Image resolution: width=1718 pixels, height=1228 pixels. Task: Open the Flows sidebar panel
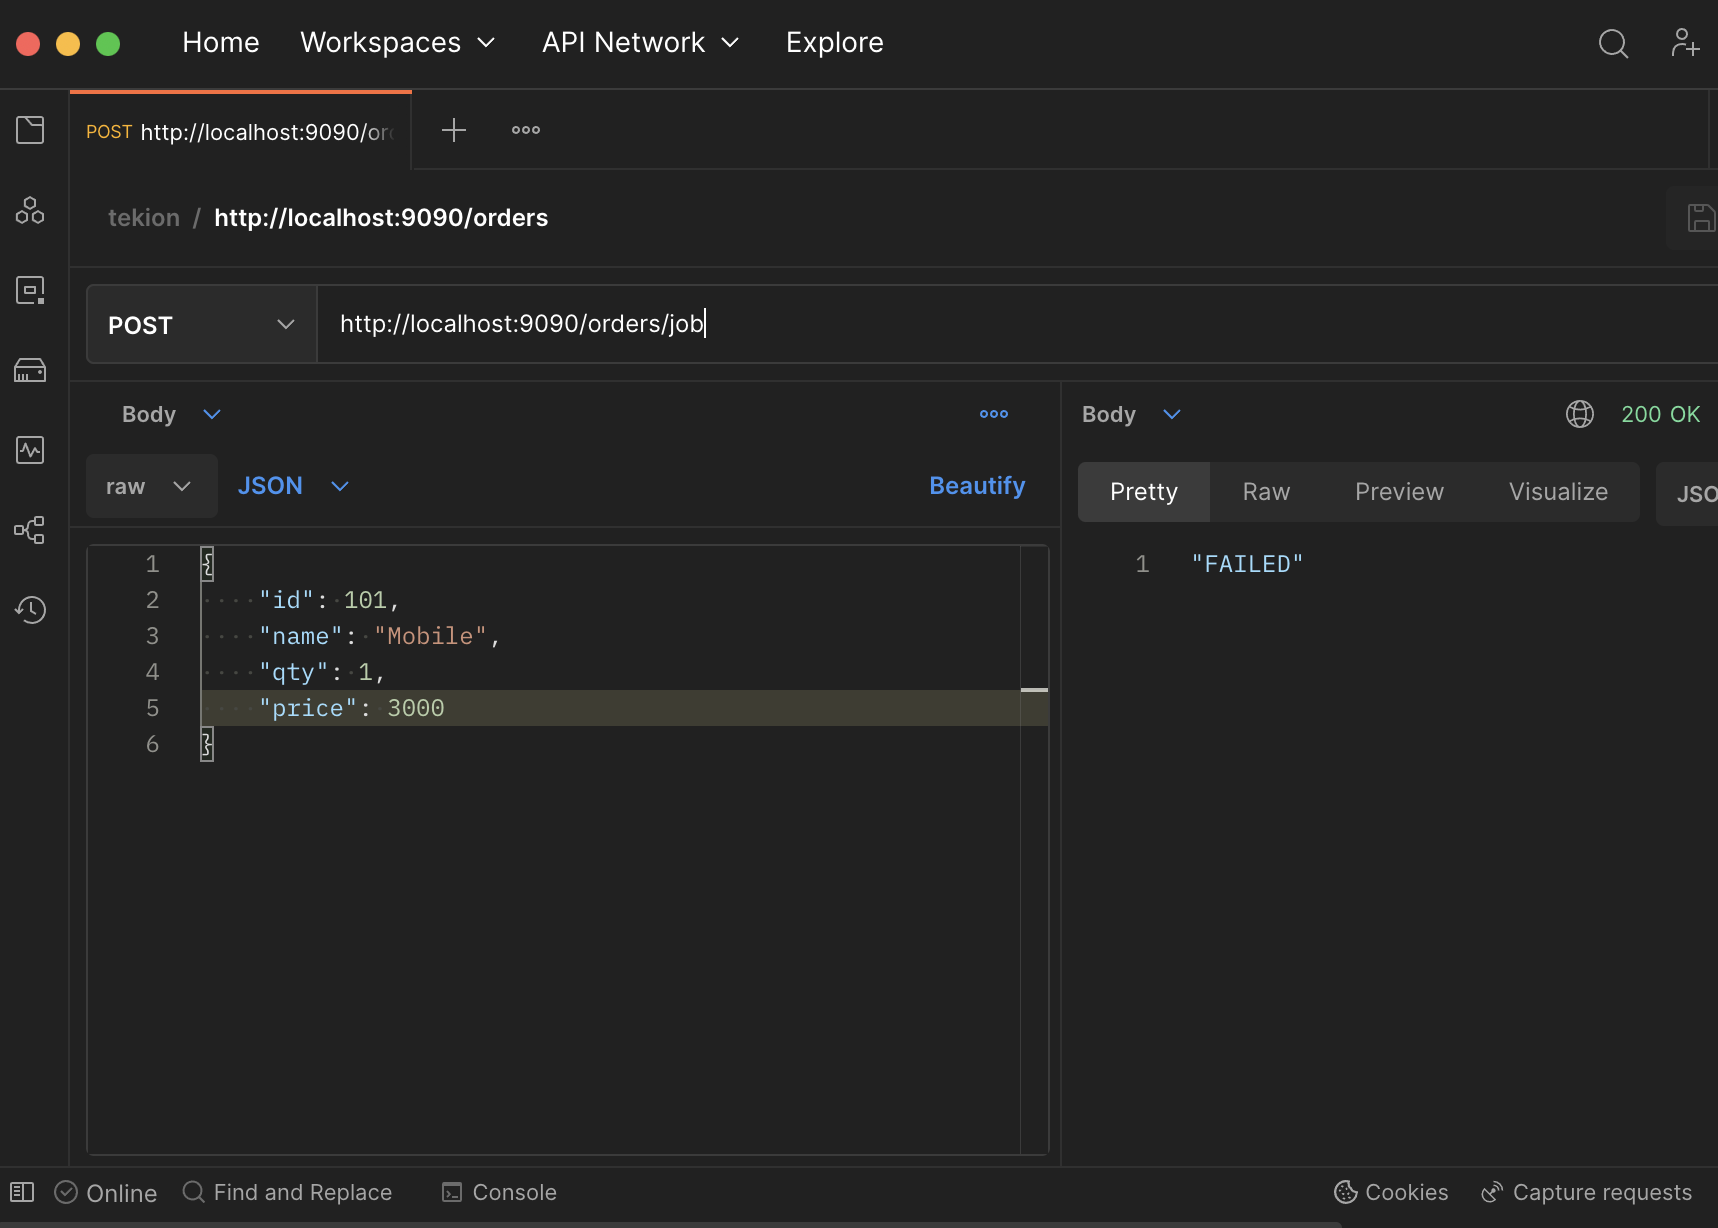(x=30, y=530)
